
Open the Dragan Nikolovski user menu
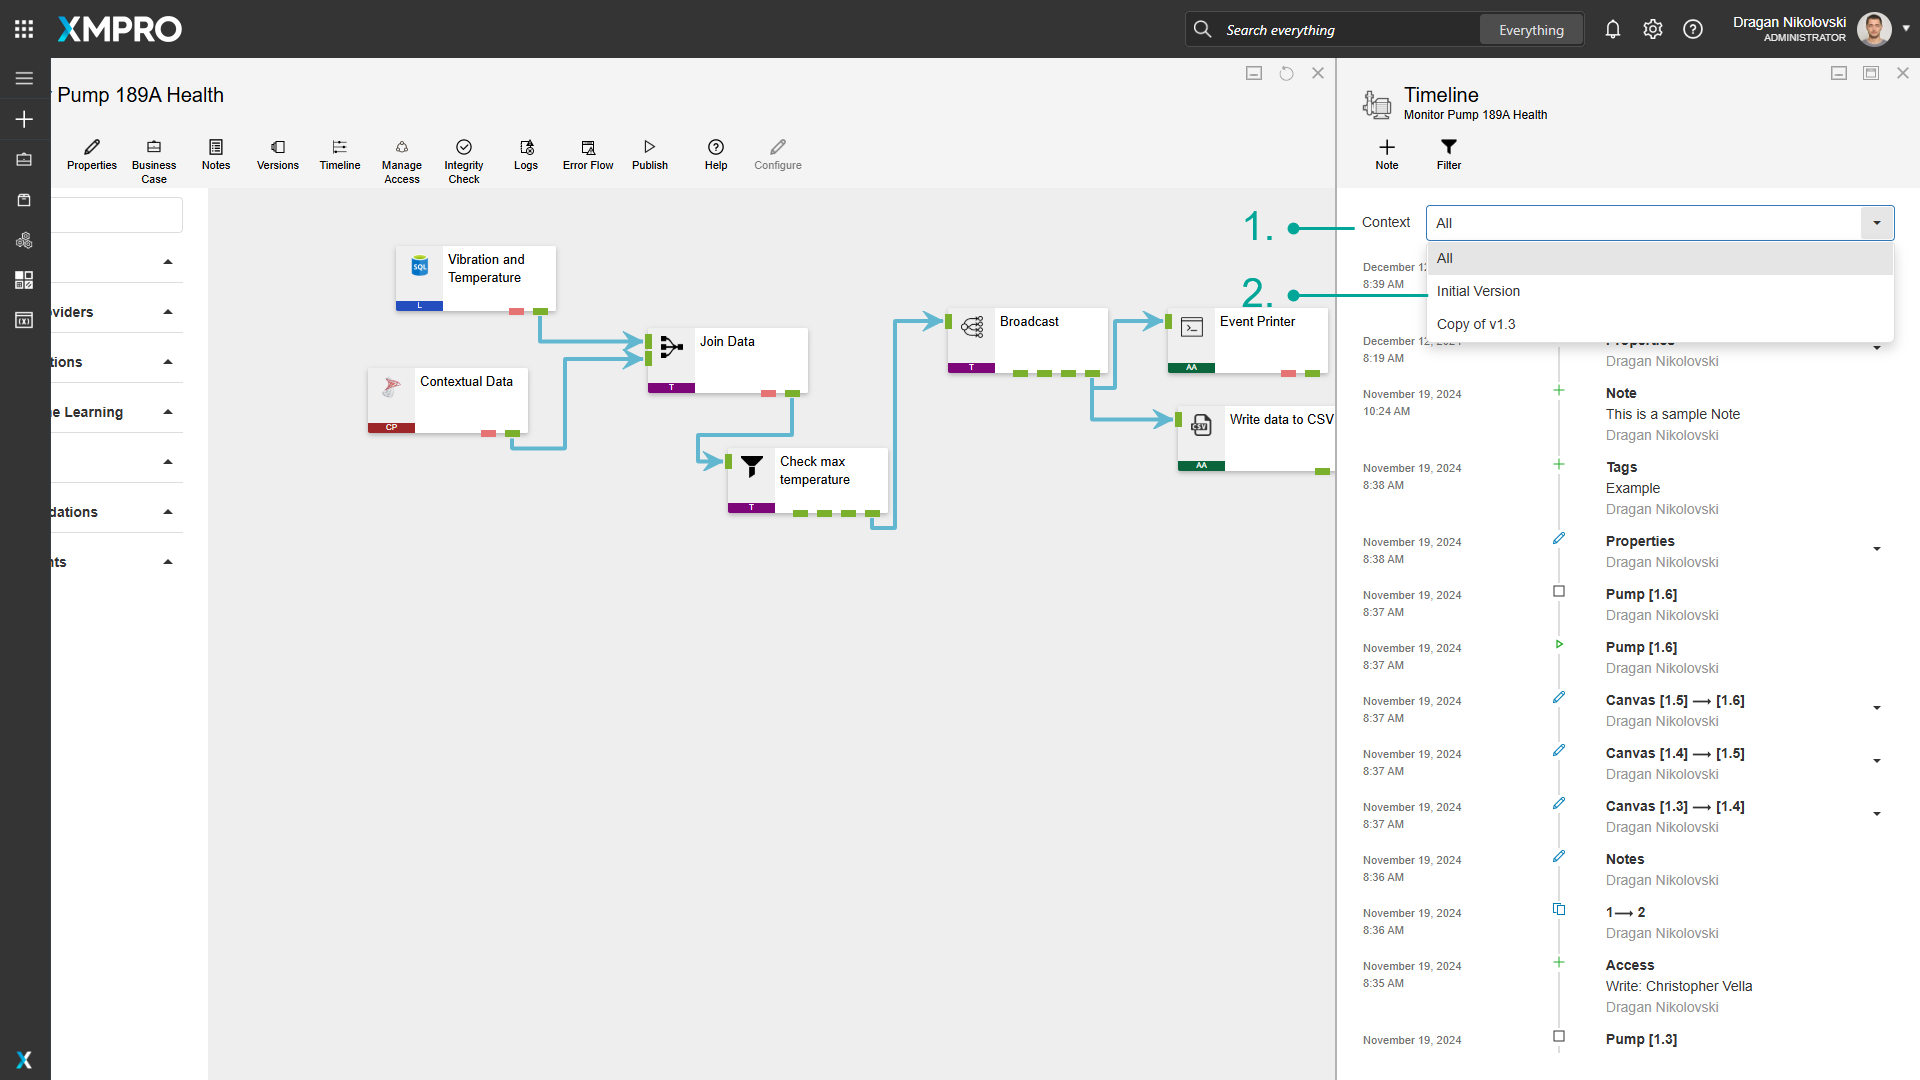[1822, 29]
